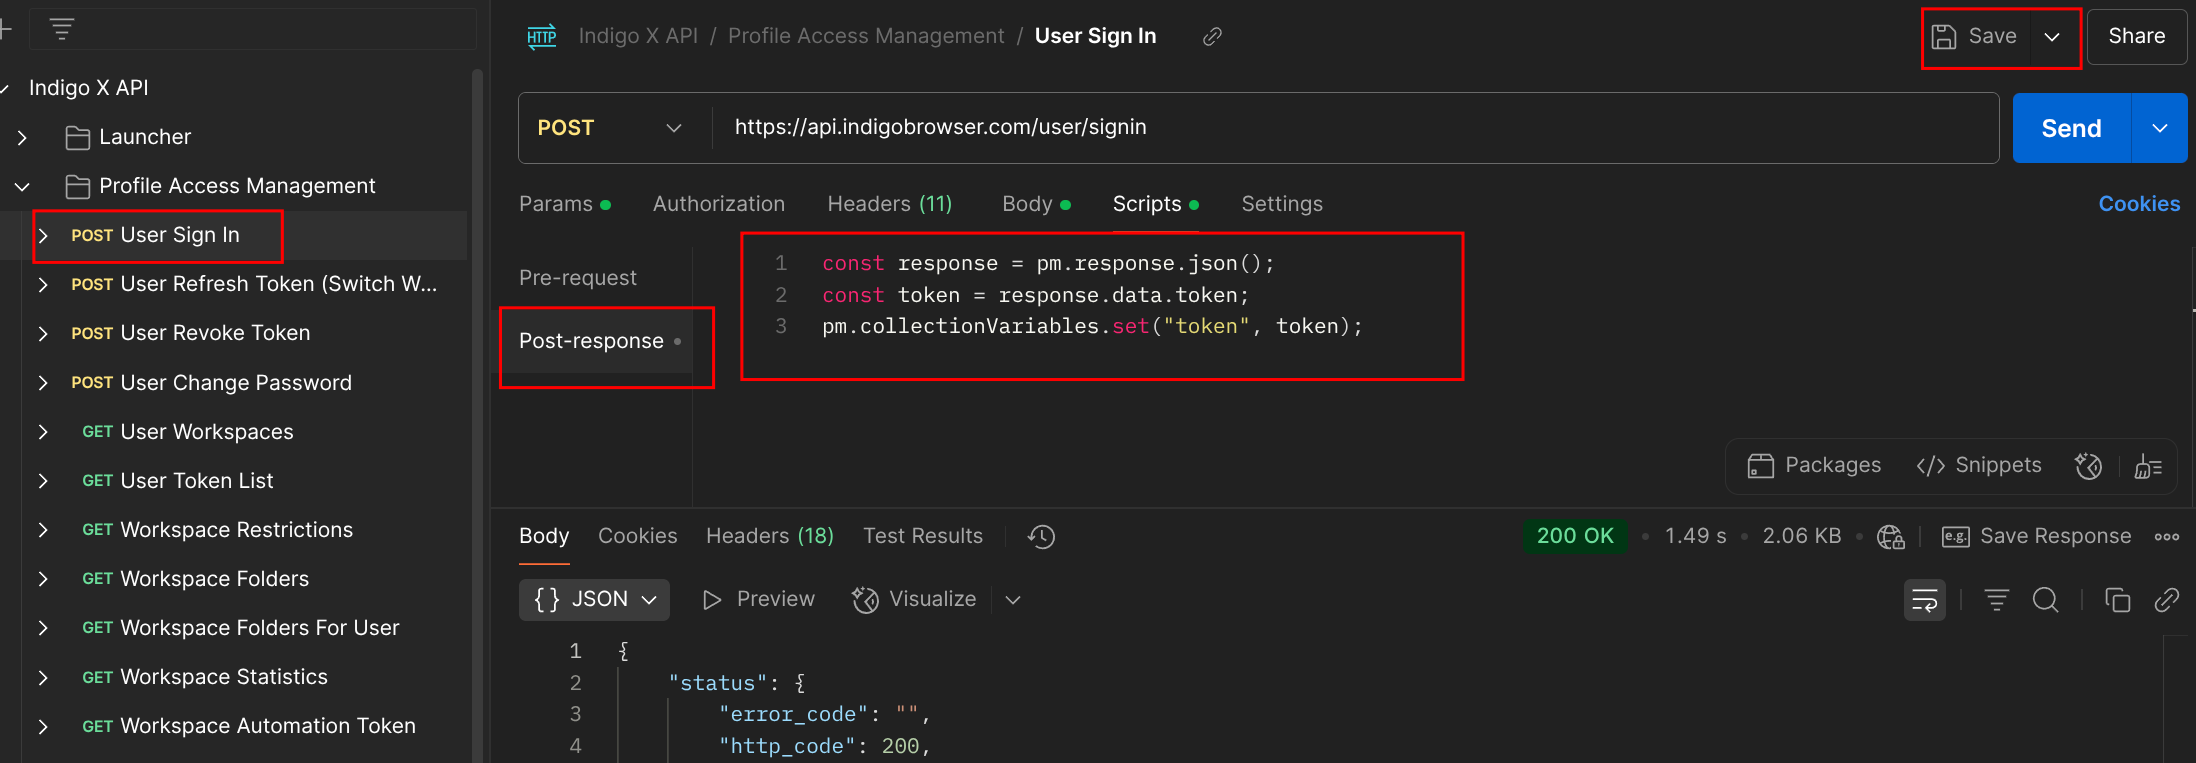This screenshot has width=2196, height=763.
Task: Click Profile Access Management breadcrumb
Action: click(866, 36)
